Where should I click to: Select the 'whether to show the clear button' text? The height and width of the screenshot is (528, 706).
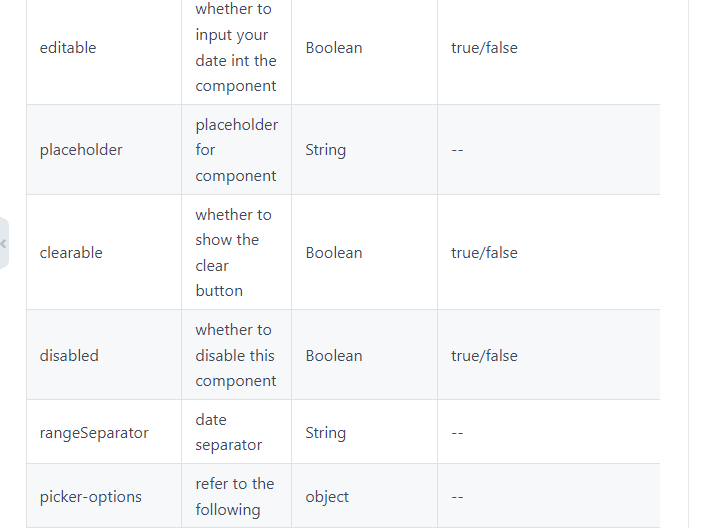234,253
